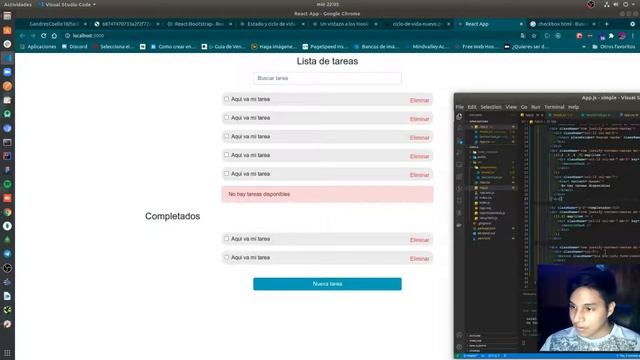Open the Aplicaciones shortcut in bookmarks bar
This screenshot has height=360, width=640.
[x=38, y=47]
